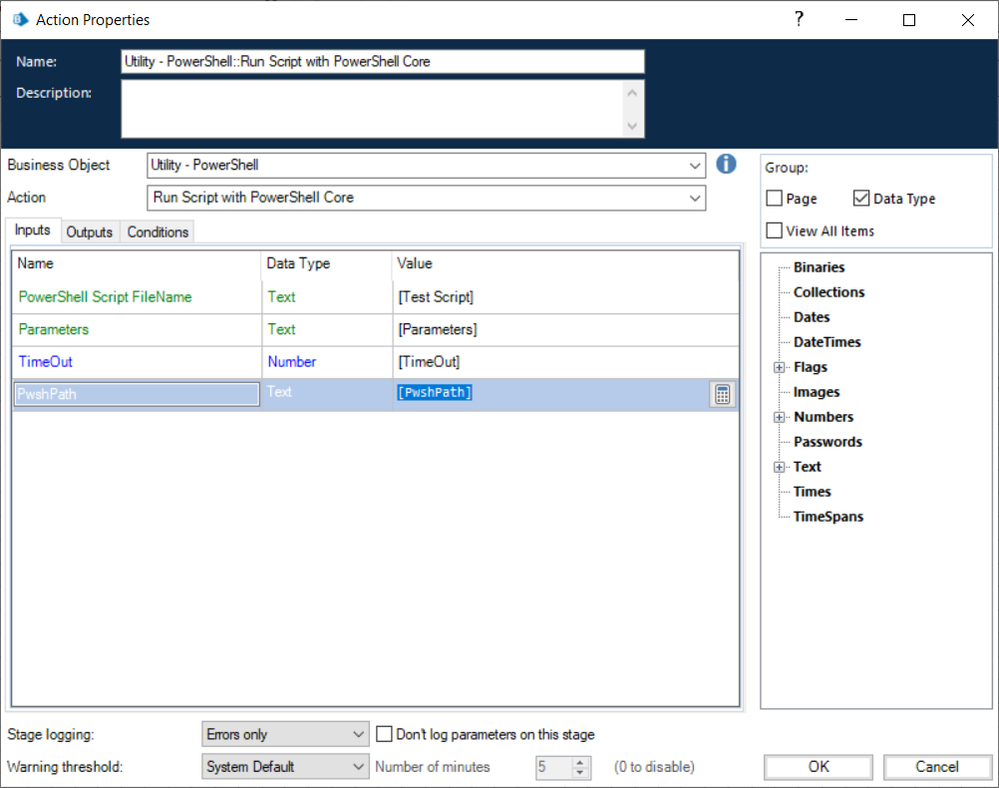999x788 pixels.
Task: Toggle the View All Items checkbox
Action: click(x=775, y=231)
